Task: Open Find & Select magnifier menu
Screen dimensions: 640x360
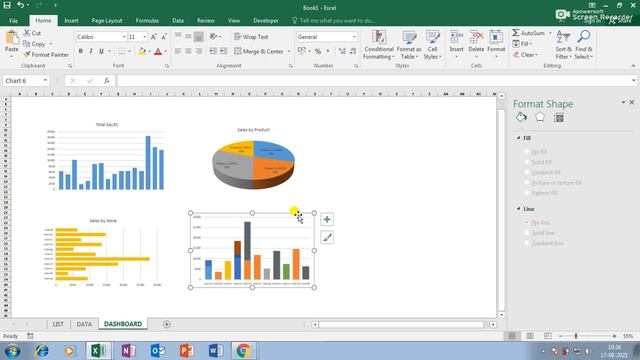Action: coord(584,45)
